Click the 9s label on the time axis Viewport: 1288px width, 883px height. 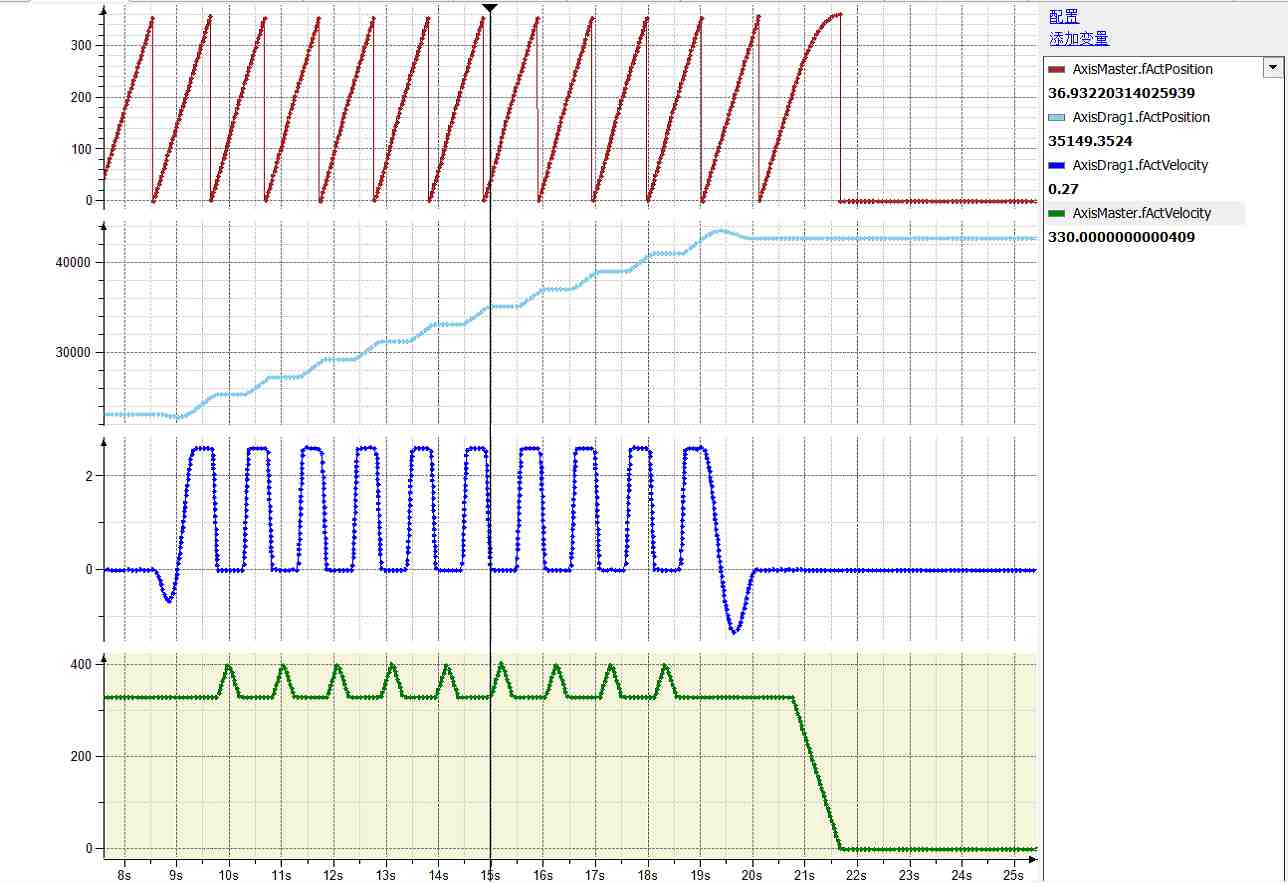point(176,874)
